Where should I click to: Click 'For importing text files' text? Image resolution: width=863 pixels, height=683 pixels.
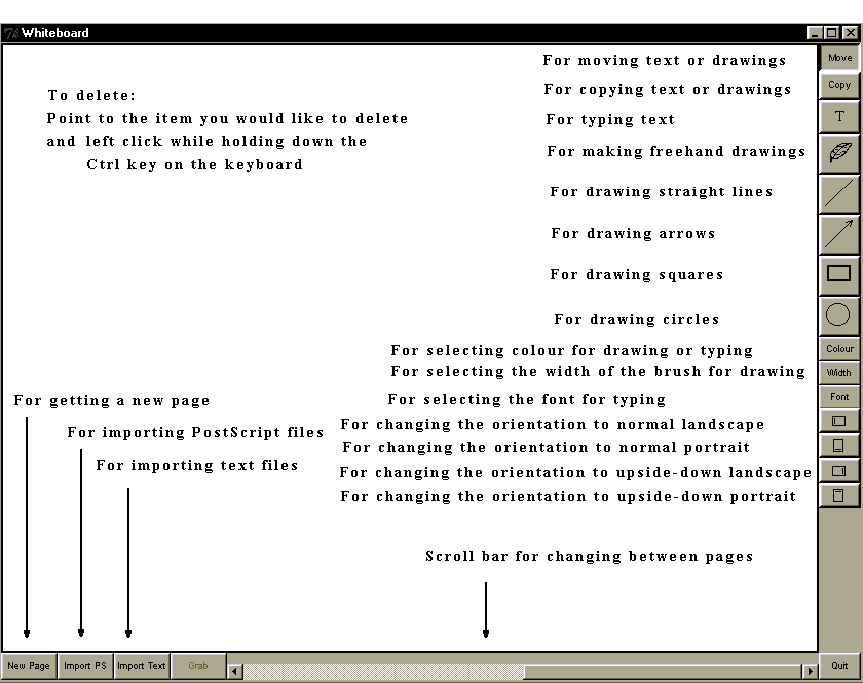[197, 465]
